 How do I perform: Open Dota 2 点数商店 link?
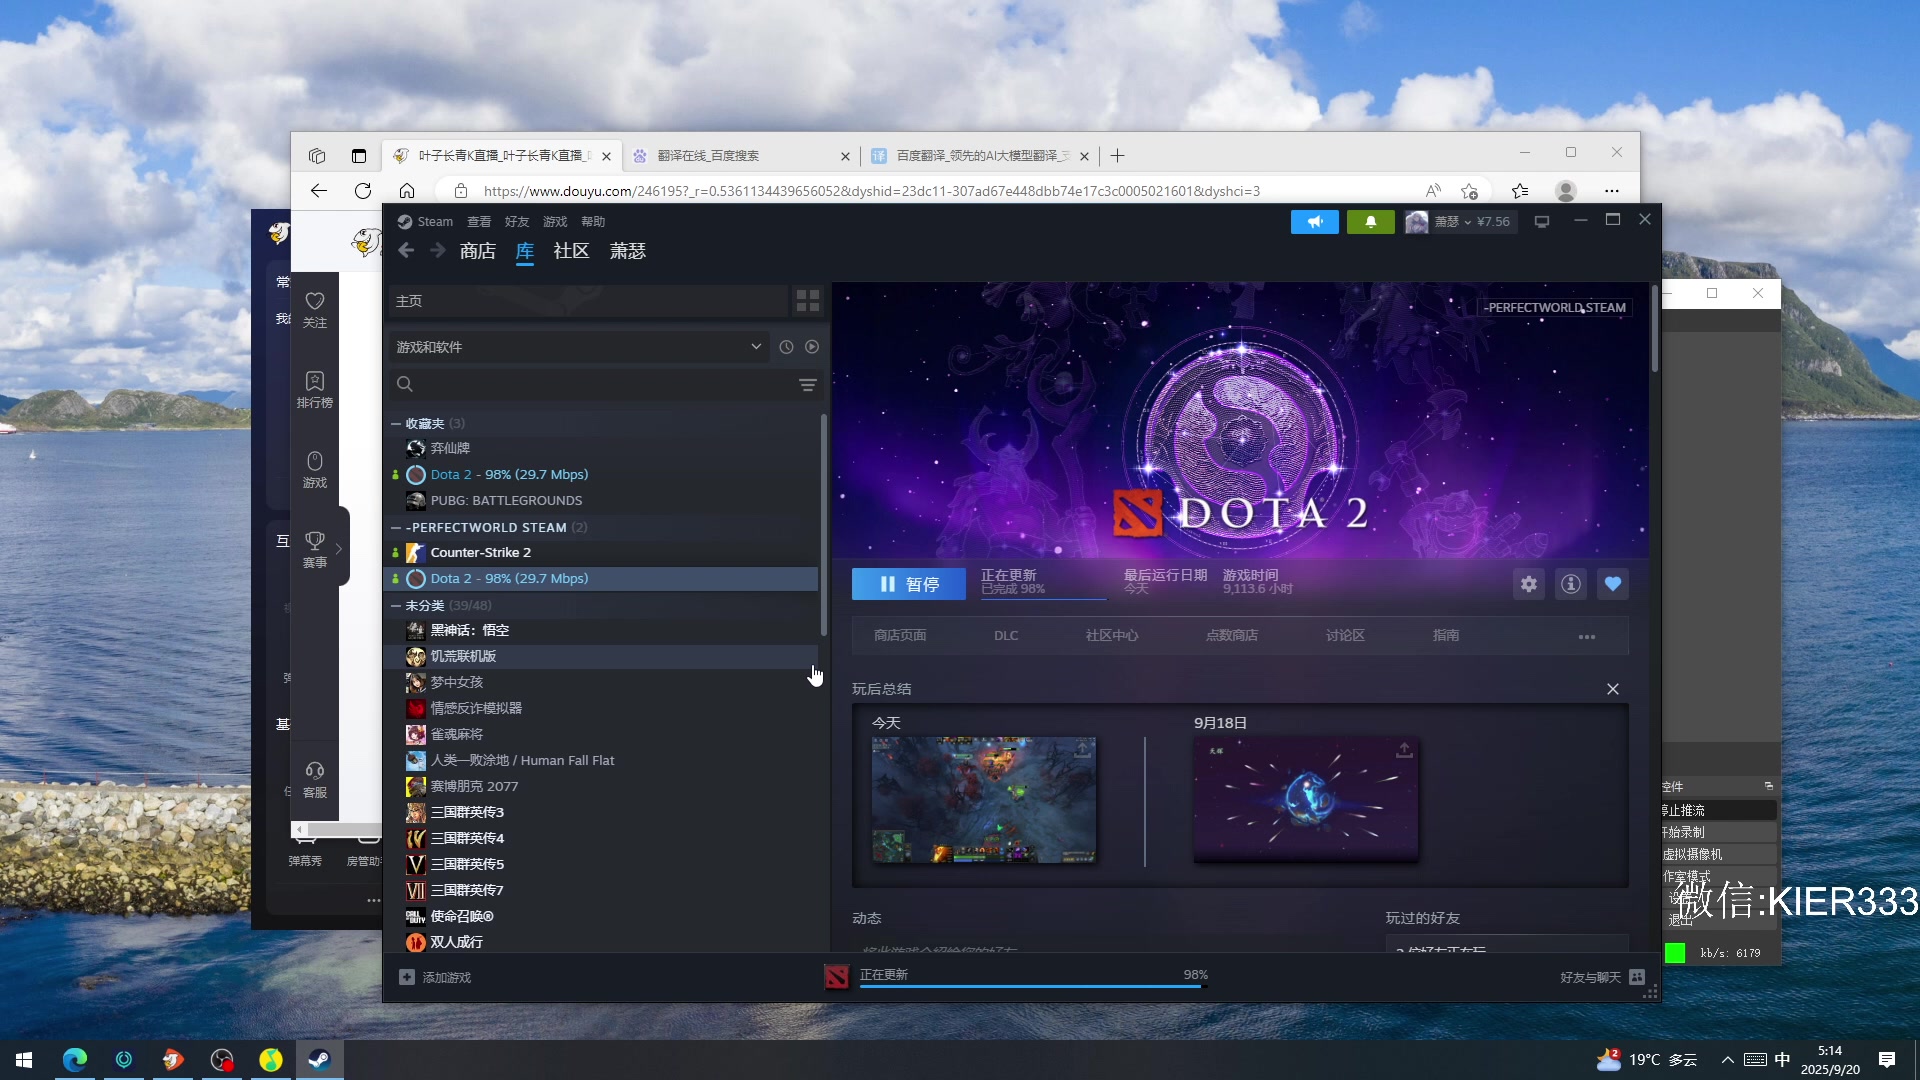coord(1232,636)
